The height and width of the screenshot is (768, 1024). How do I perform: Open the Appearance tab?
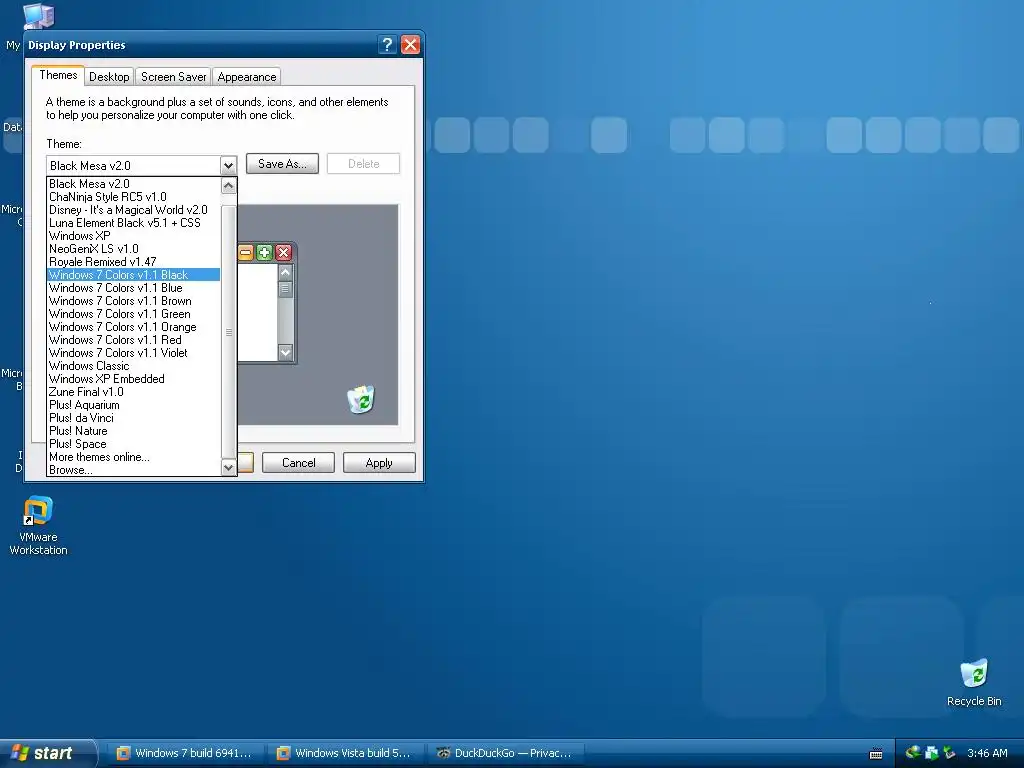[247, 76]
